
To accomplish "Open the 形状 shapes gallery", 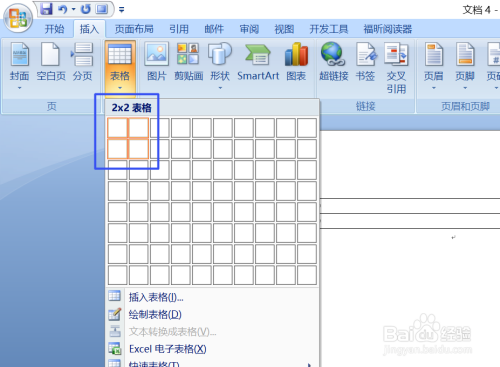I will [220, 66].
